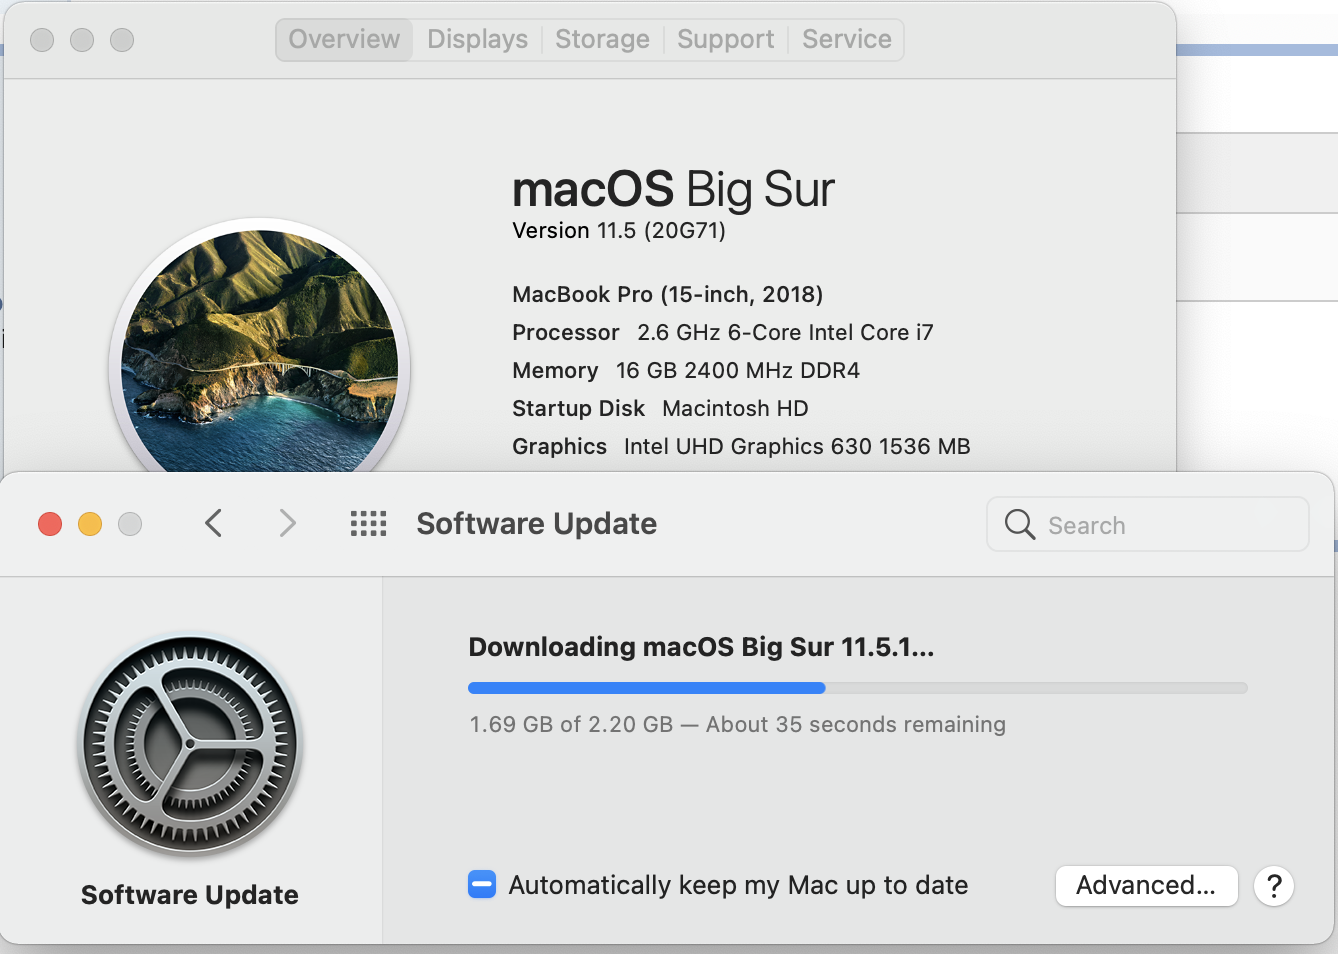This screenshot has height=954, width=1338.
Task: Switch to the Displays tab
Action: [x=477, y=40]
